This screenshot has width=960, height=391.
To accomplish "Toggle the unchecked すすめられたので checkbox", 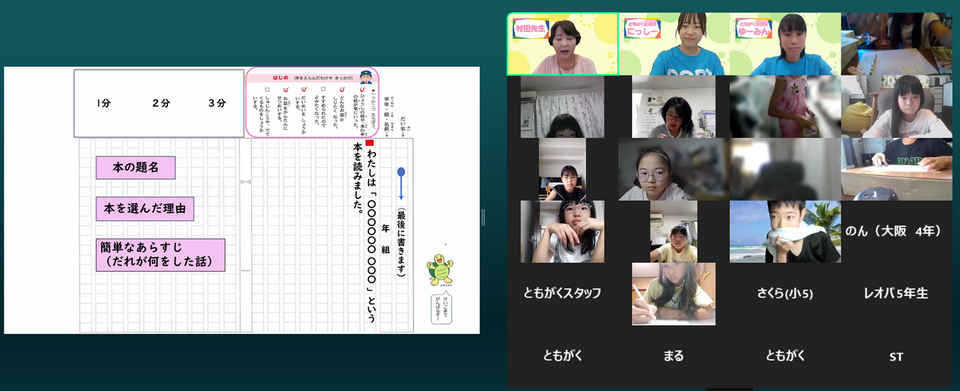I will (x=323, y=89).
